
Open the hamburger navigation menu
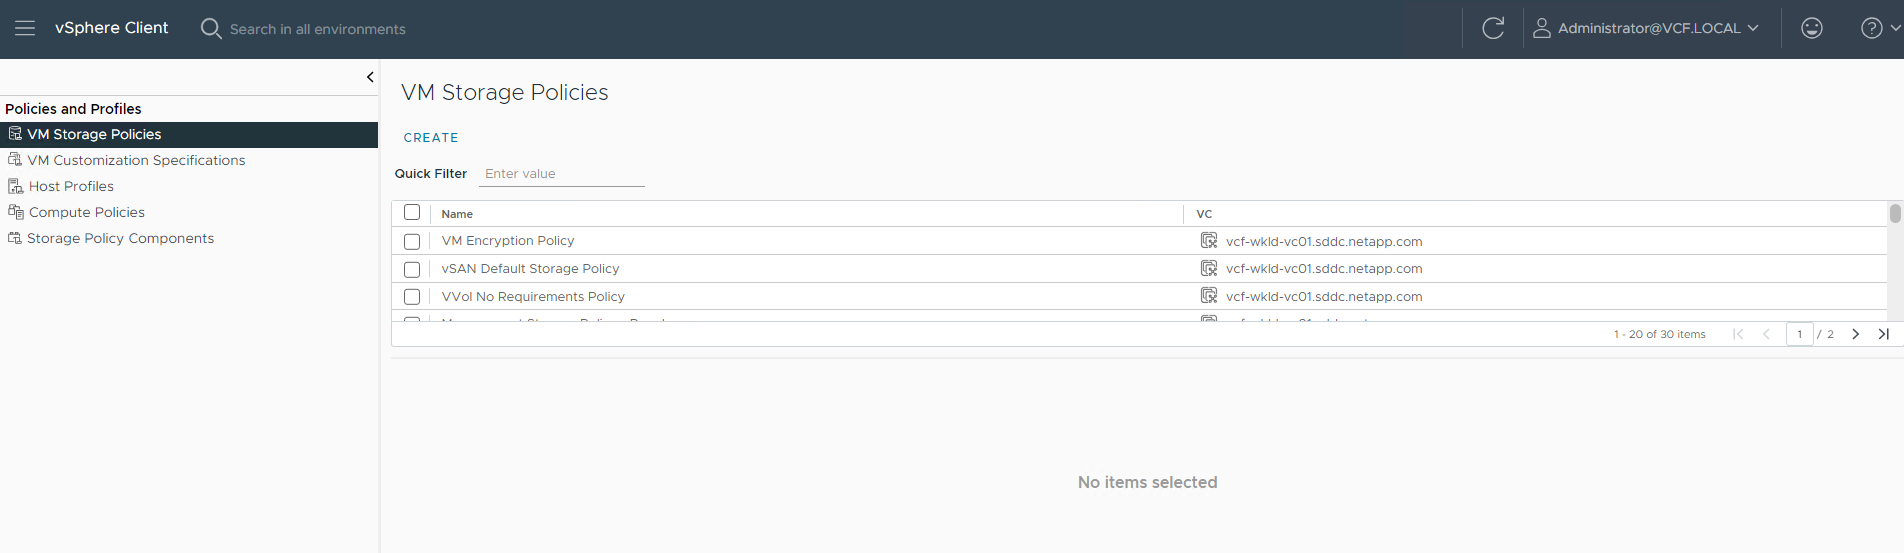25,28
